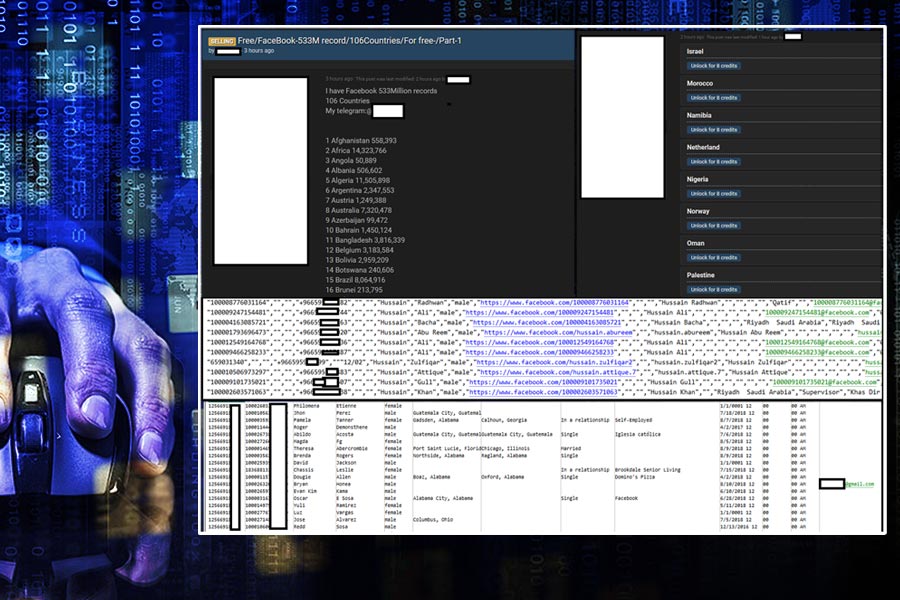Unlock the Netherland data for 8 credits
The image size is (900, 600).
(714, 162)
